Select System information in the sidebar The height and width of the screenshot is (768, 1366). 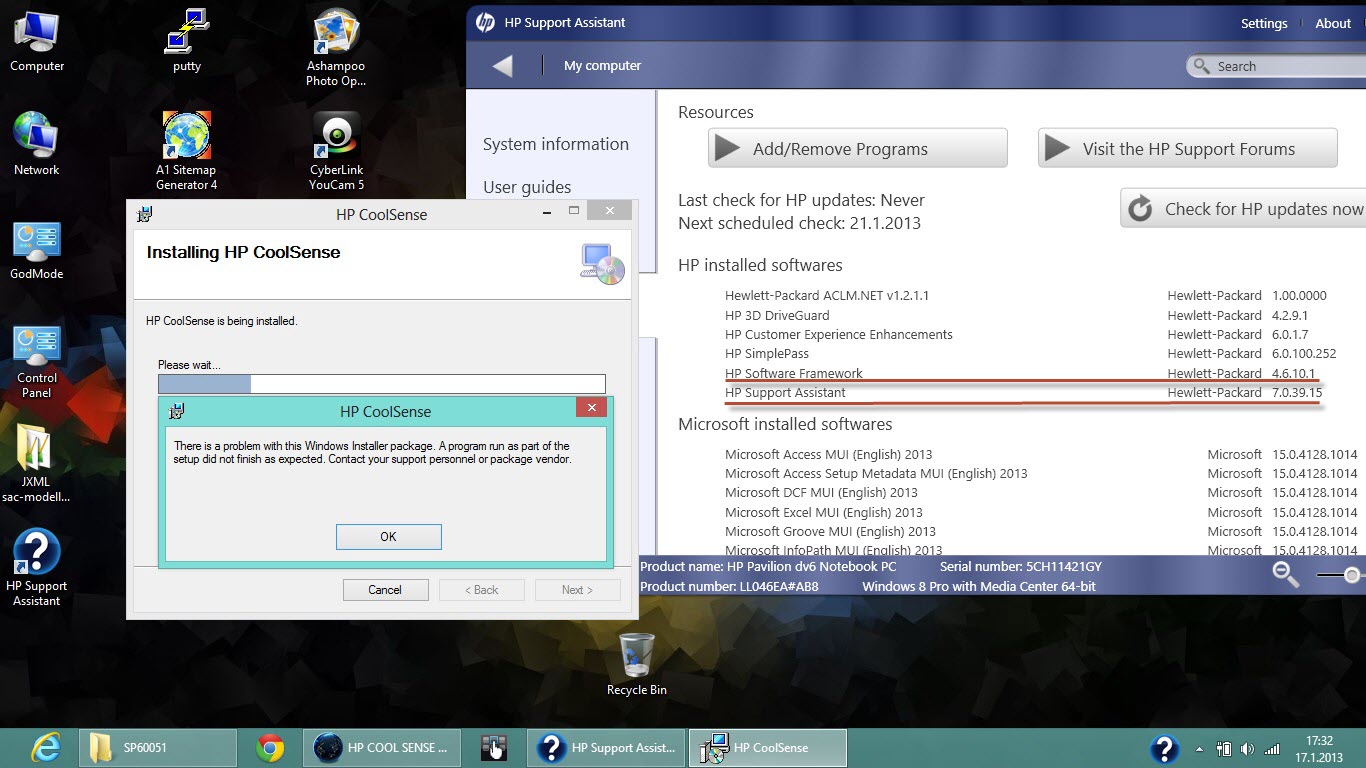(x=555, y=144)
